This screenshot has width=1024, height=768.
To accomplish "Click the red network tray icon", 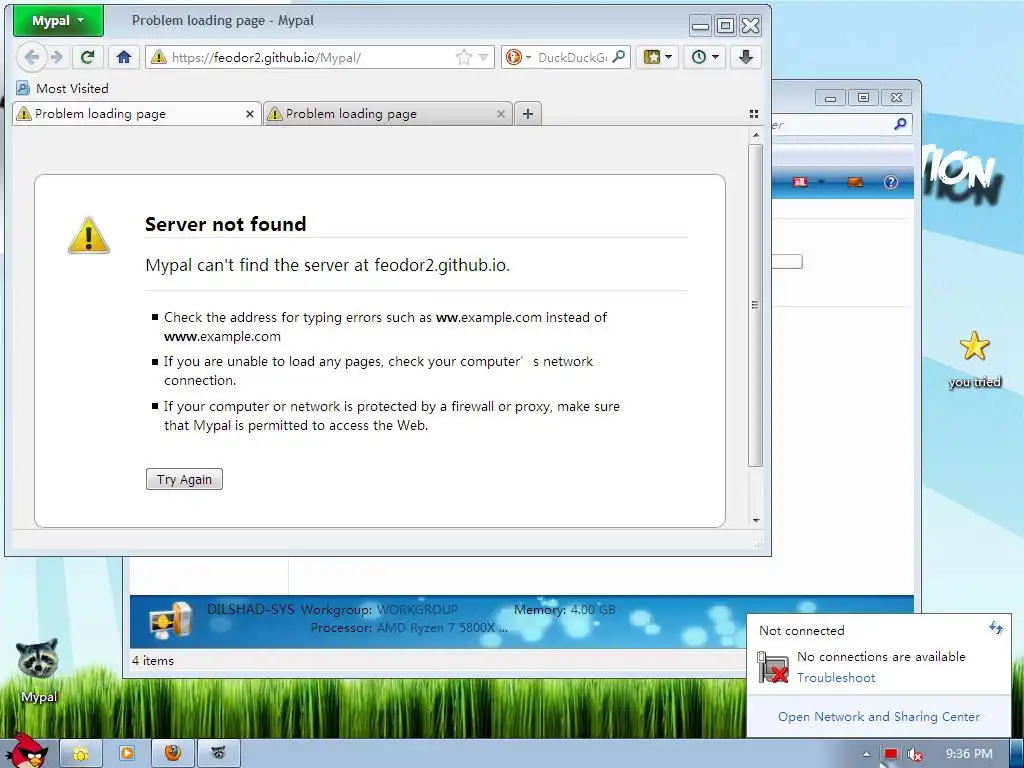I will 891,754.
